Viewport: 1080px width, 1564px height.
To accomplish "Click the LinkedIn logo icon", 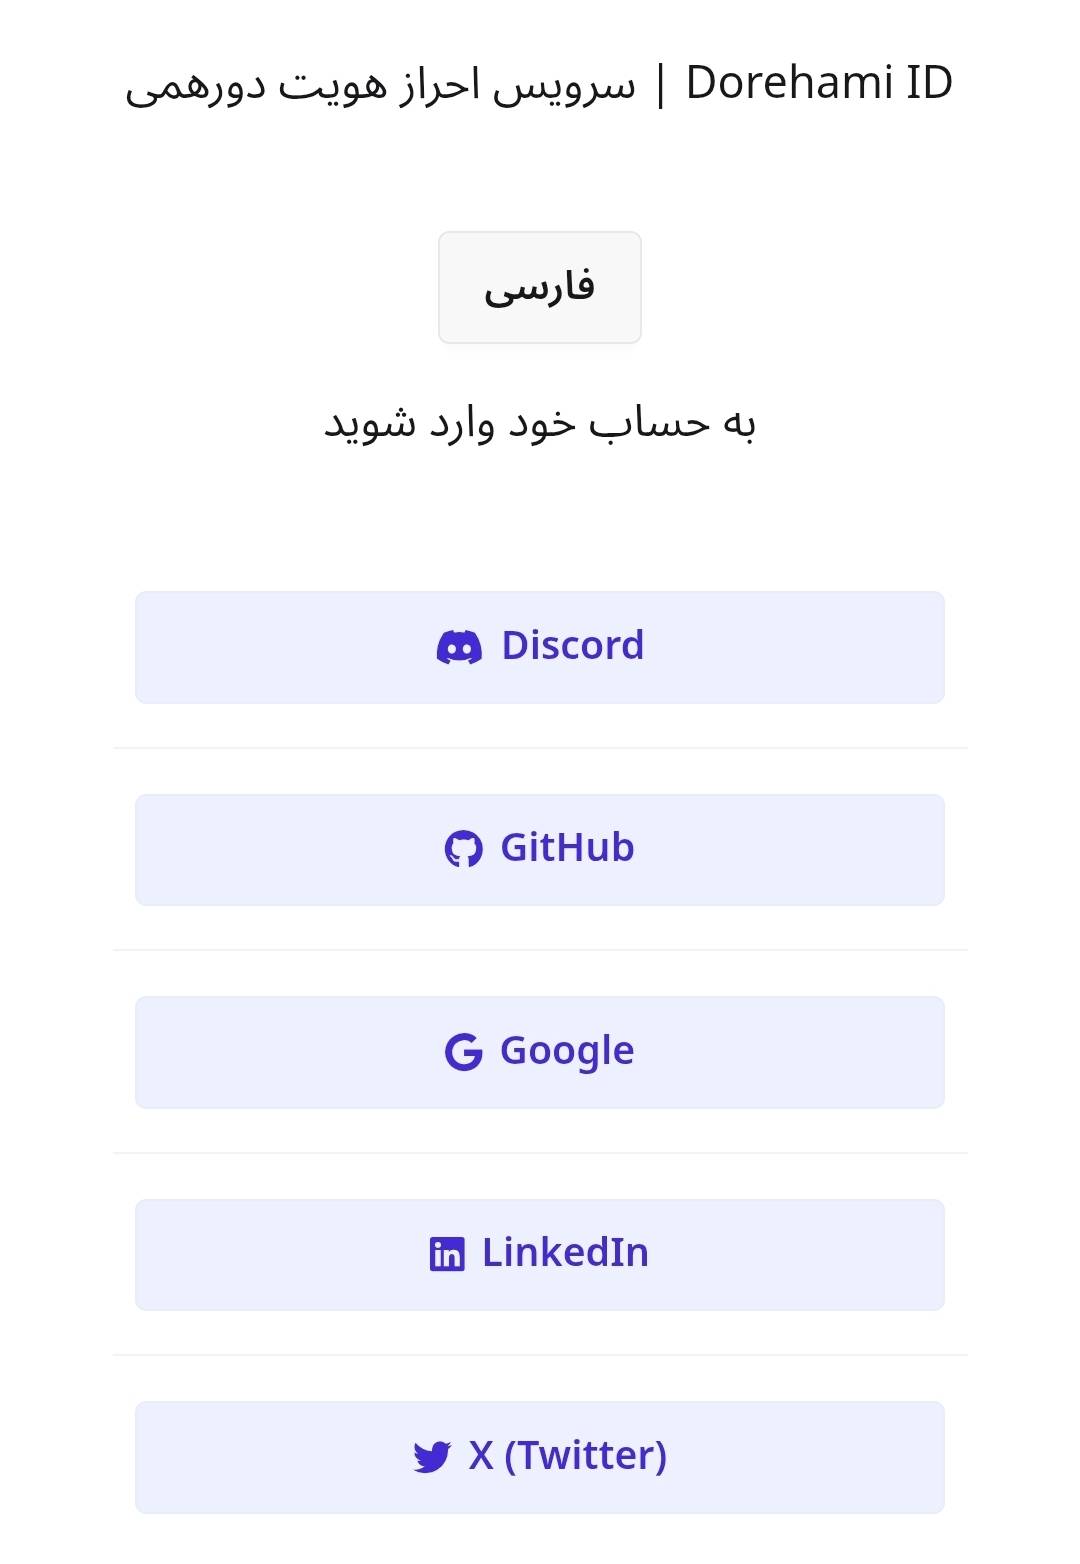I will [447, 1254].
